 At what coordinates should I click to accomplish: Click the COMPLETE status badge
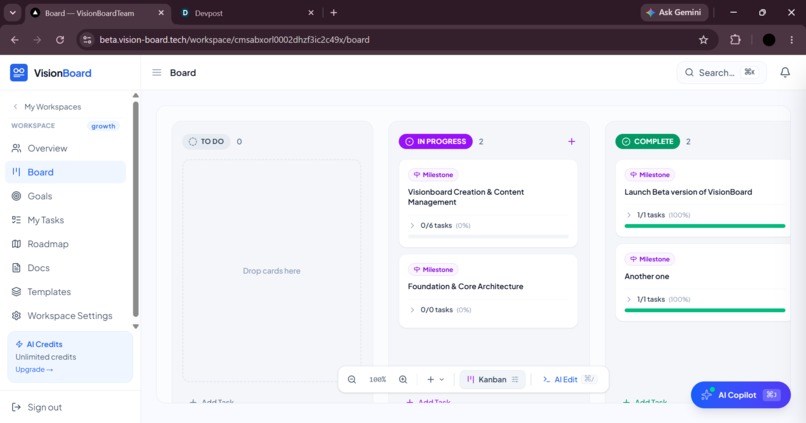(x=647, y=141)
